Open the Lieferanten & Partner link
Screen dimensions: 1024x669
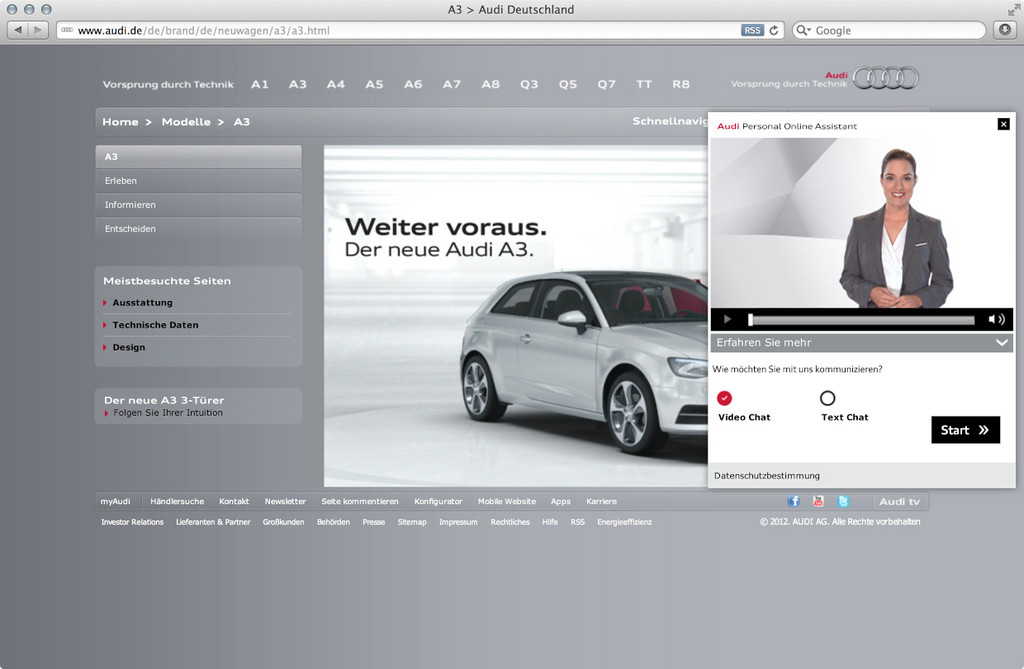(213, 522)
